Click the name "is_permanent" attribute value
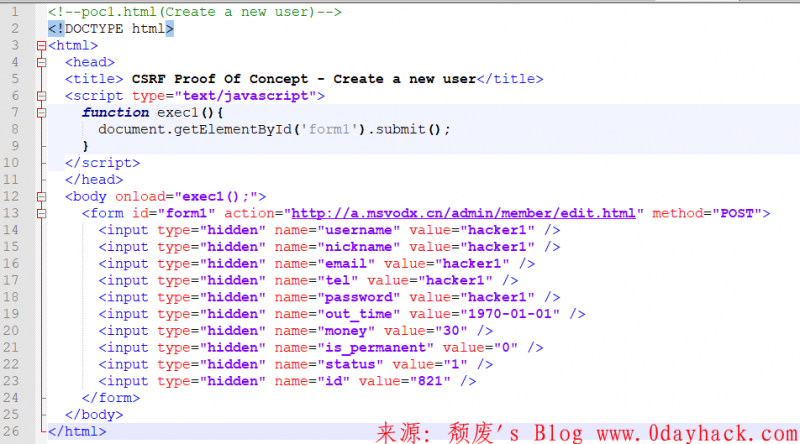This screenshot has height=444, width=800. pyautogui.click(x=376, y=348)
